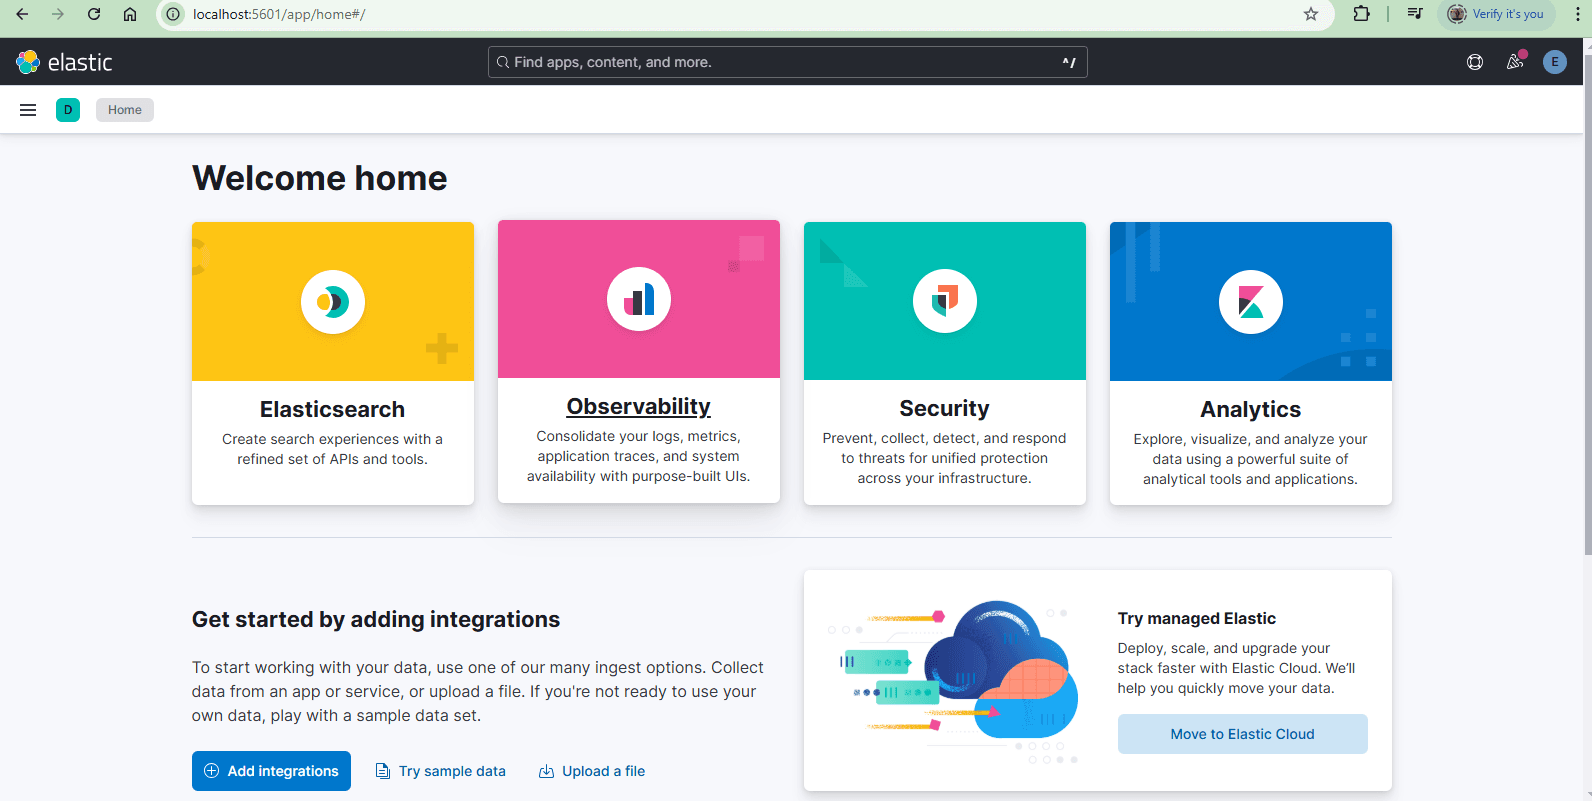Image resolution: width=1592 pixels, height=801 pixels.
Task: Focus the Find apps search field
Action: pos(787,62)
